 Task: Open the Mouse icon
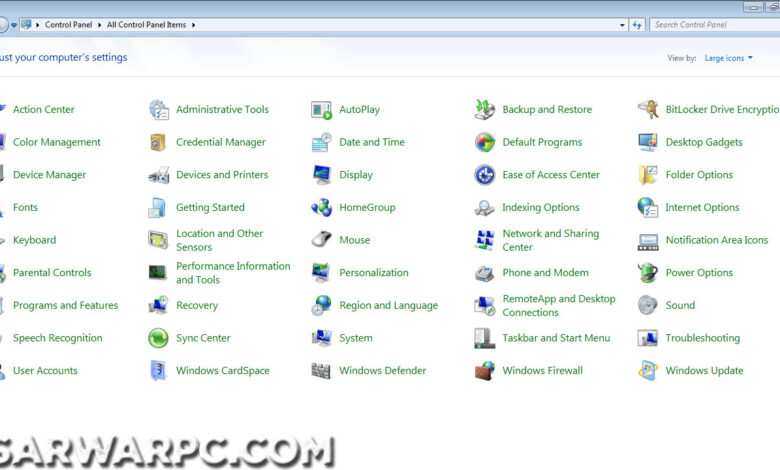321,240
